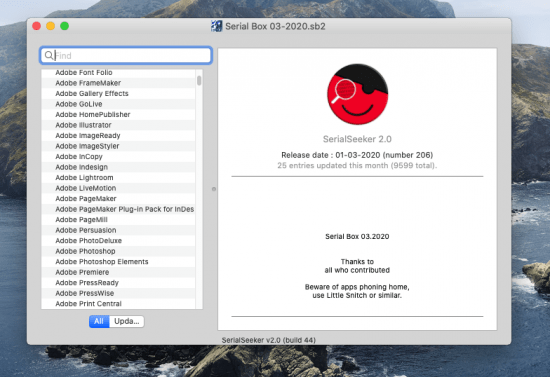Click the Release date line
Image resolution: width=550 pixels, height=377 pixels.
(x=357, y=155)
